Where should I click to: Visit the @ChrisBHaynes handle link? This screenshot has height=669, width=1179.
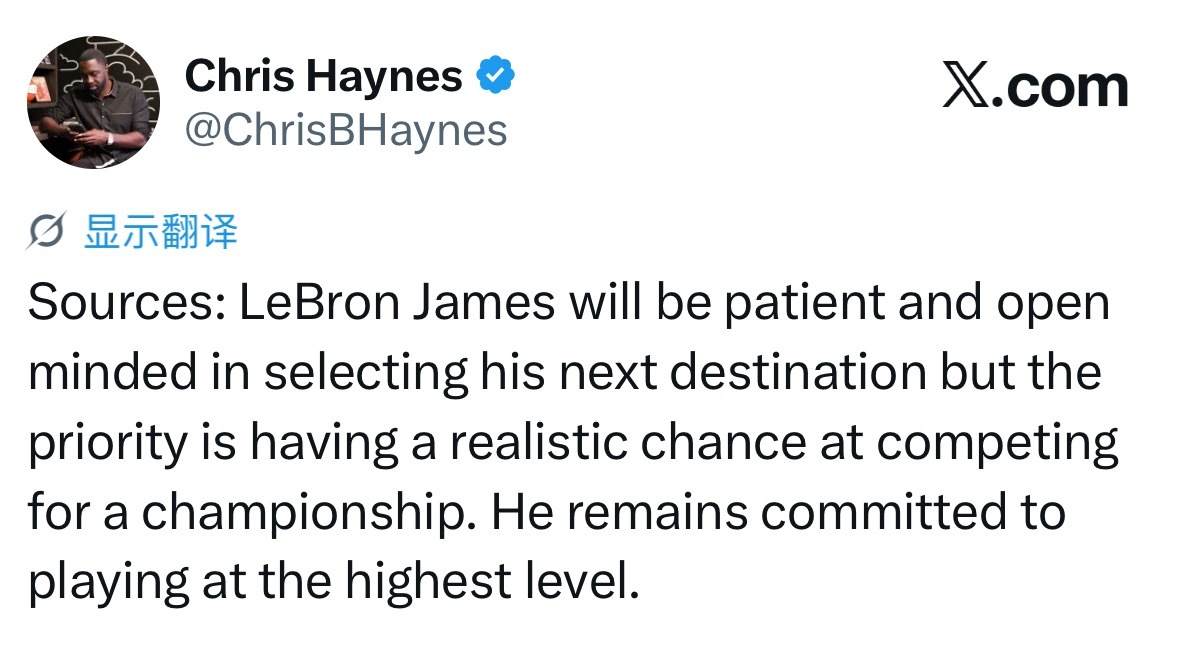[346, 131]
